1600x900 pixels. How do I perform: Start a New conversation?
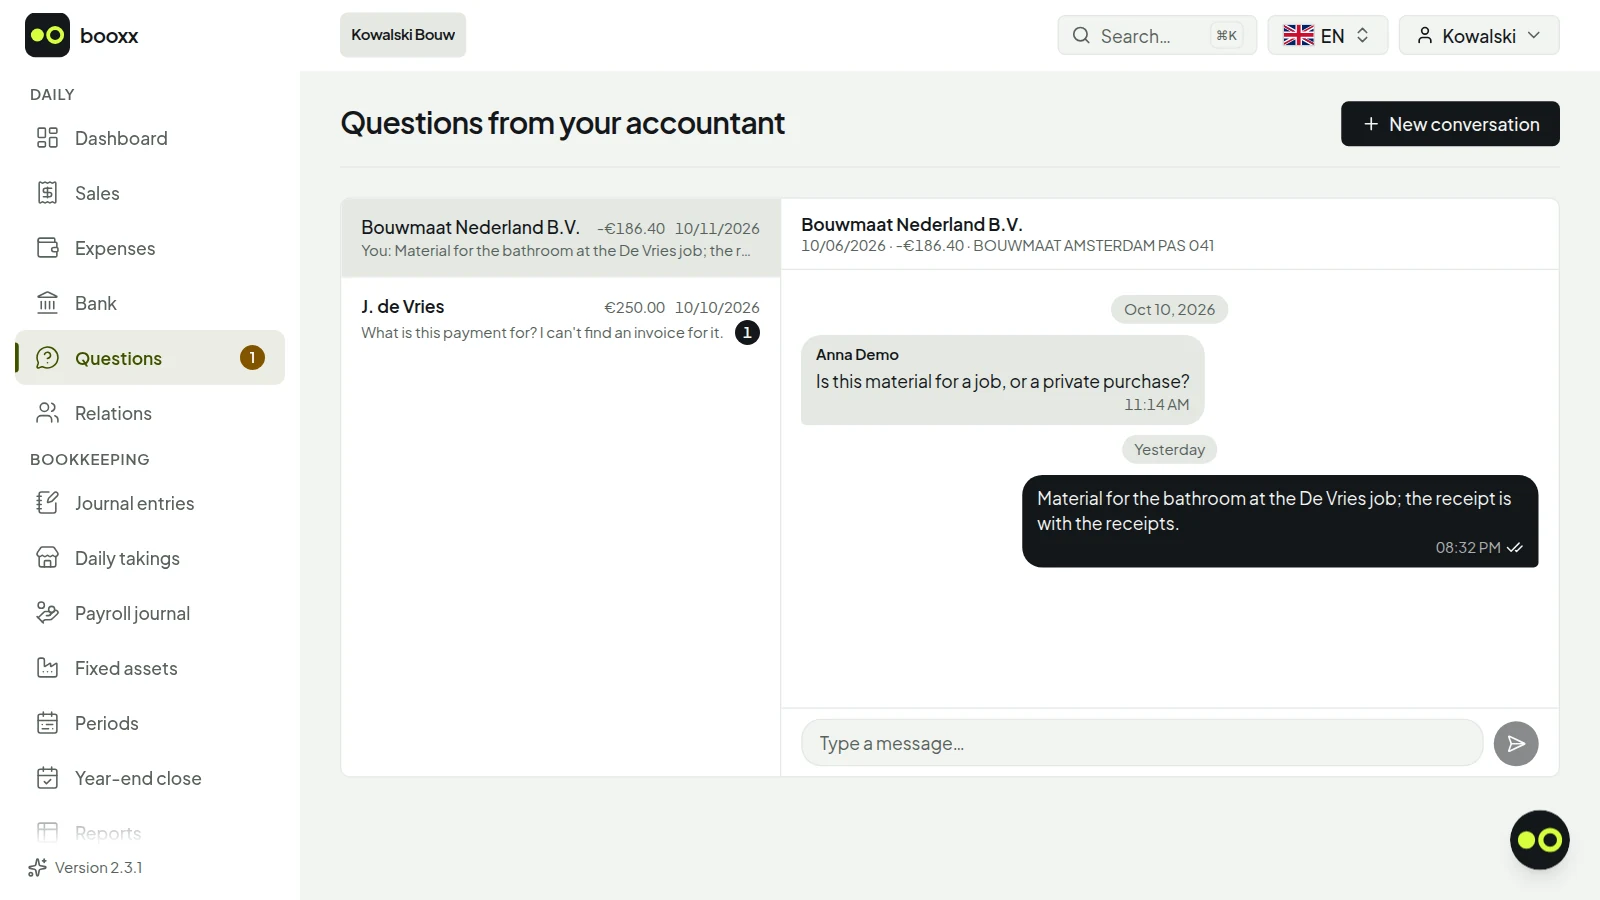tap(1450, 124)
